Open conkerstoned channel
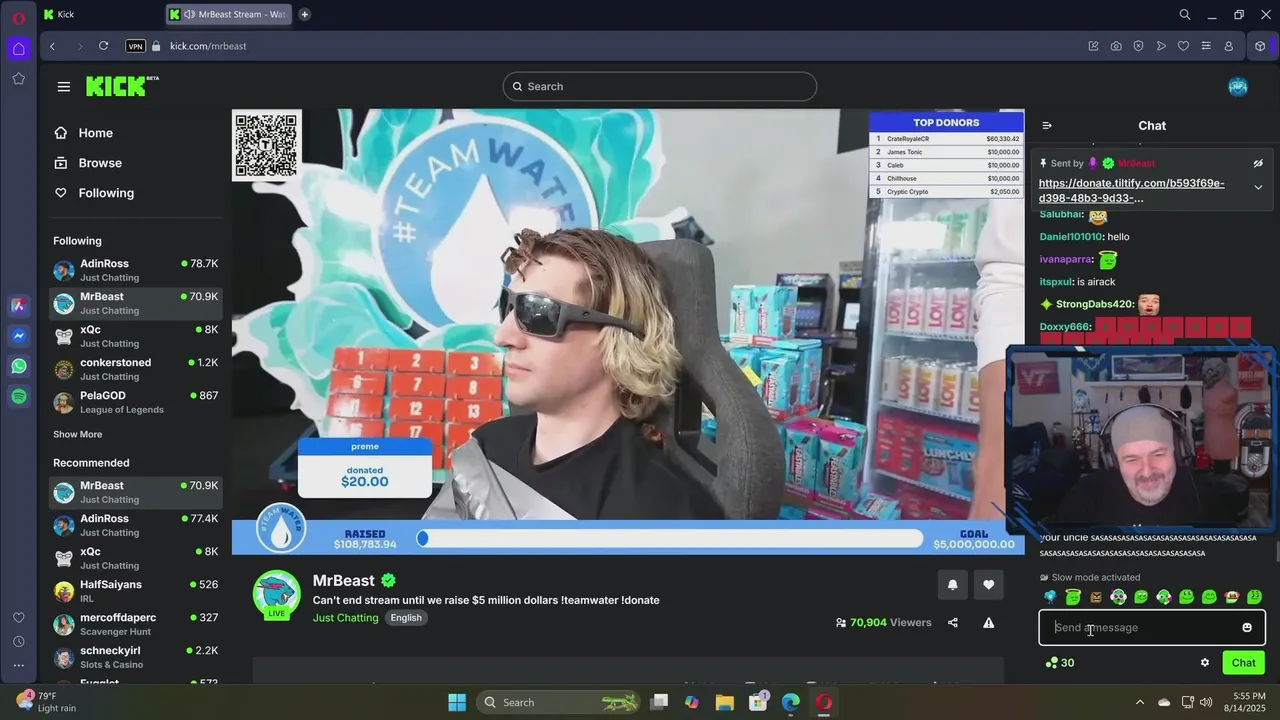The height and width of the screenshot is (720, 1280). pyautogui.click(x=135, y=369)
